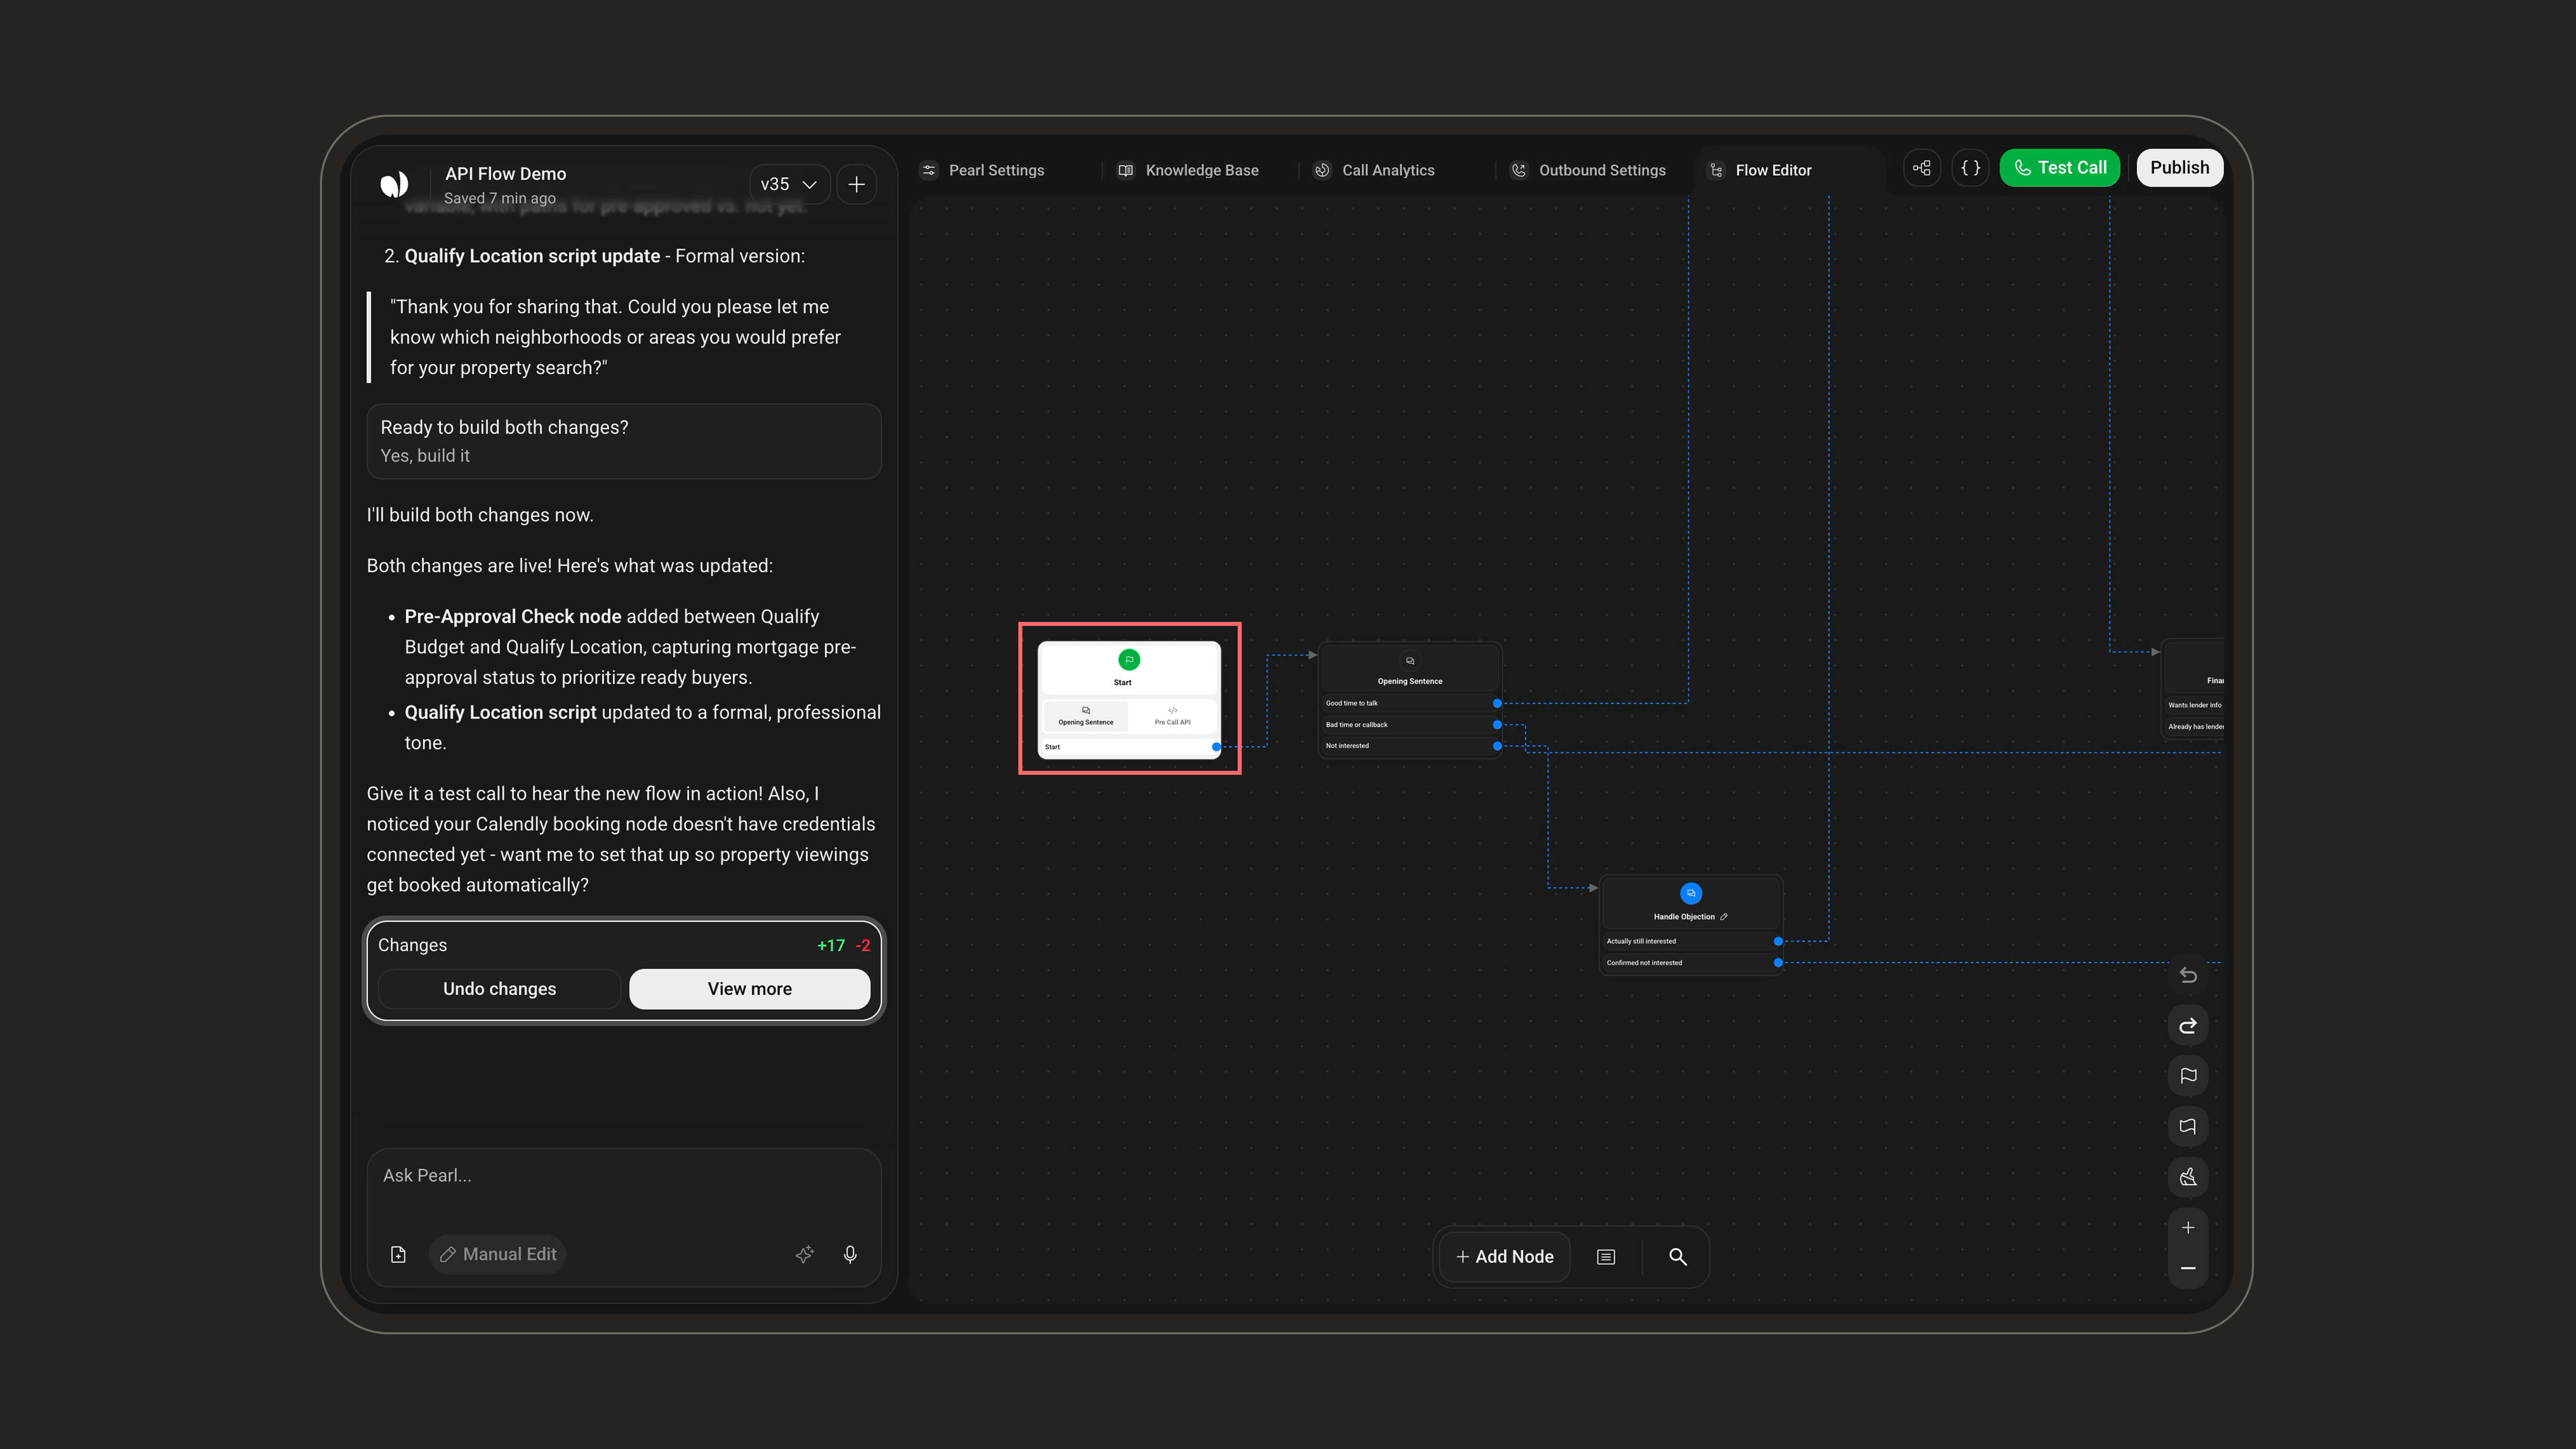Click Confirmed not interested connector dot
Viewport: 2576px width, 1449px height.
pos(1778,963)
